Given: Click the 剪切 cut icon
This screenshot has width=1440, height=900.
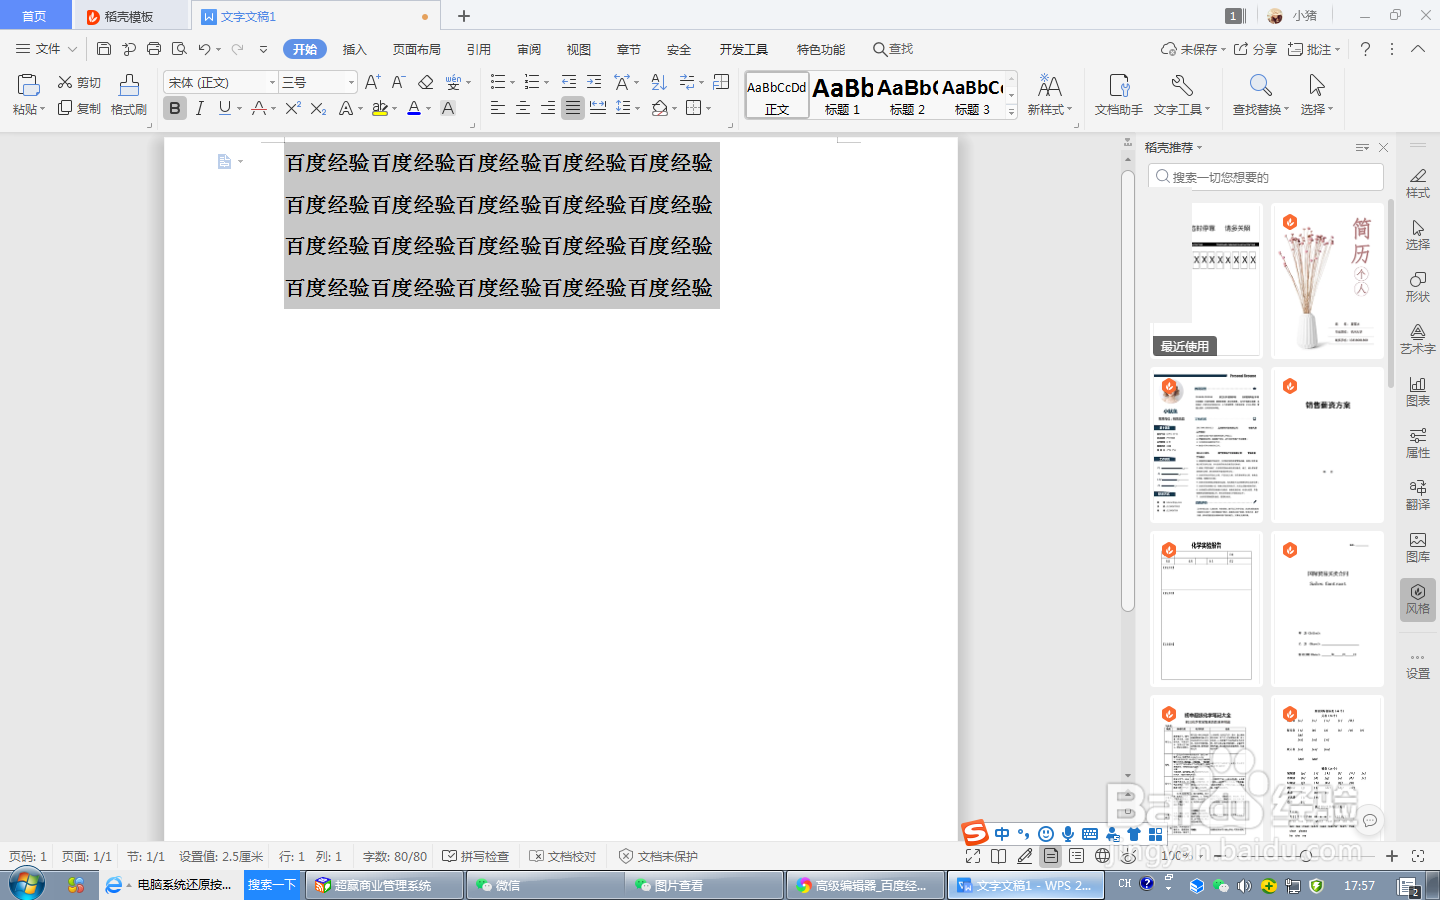Looking at the screenshot, I should point(79,82).
